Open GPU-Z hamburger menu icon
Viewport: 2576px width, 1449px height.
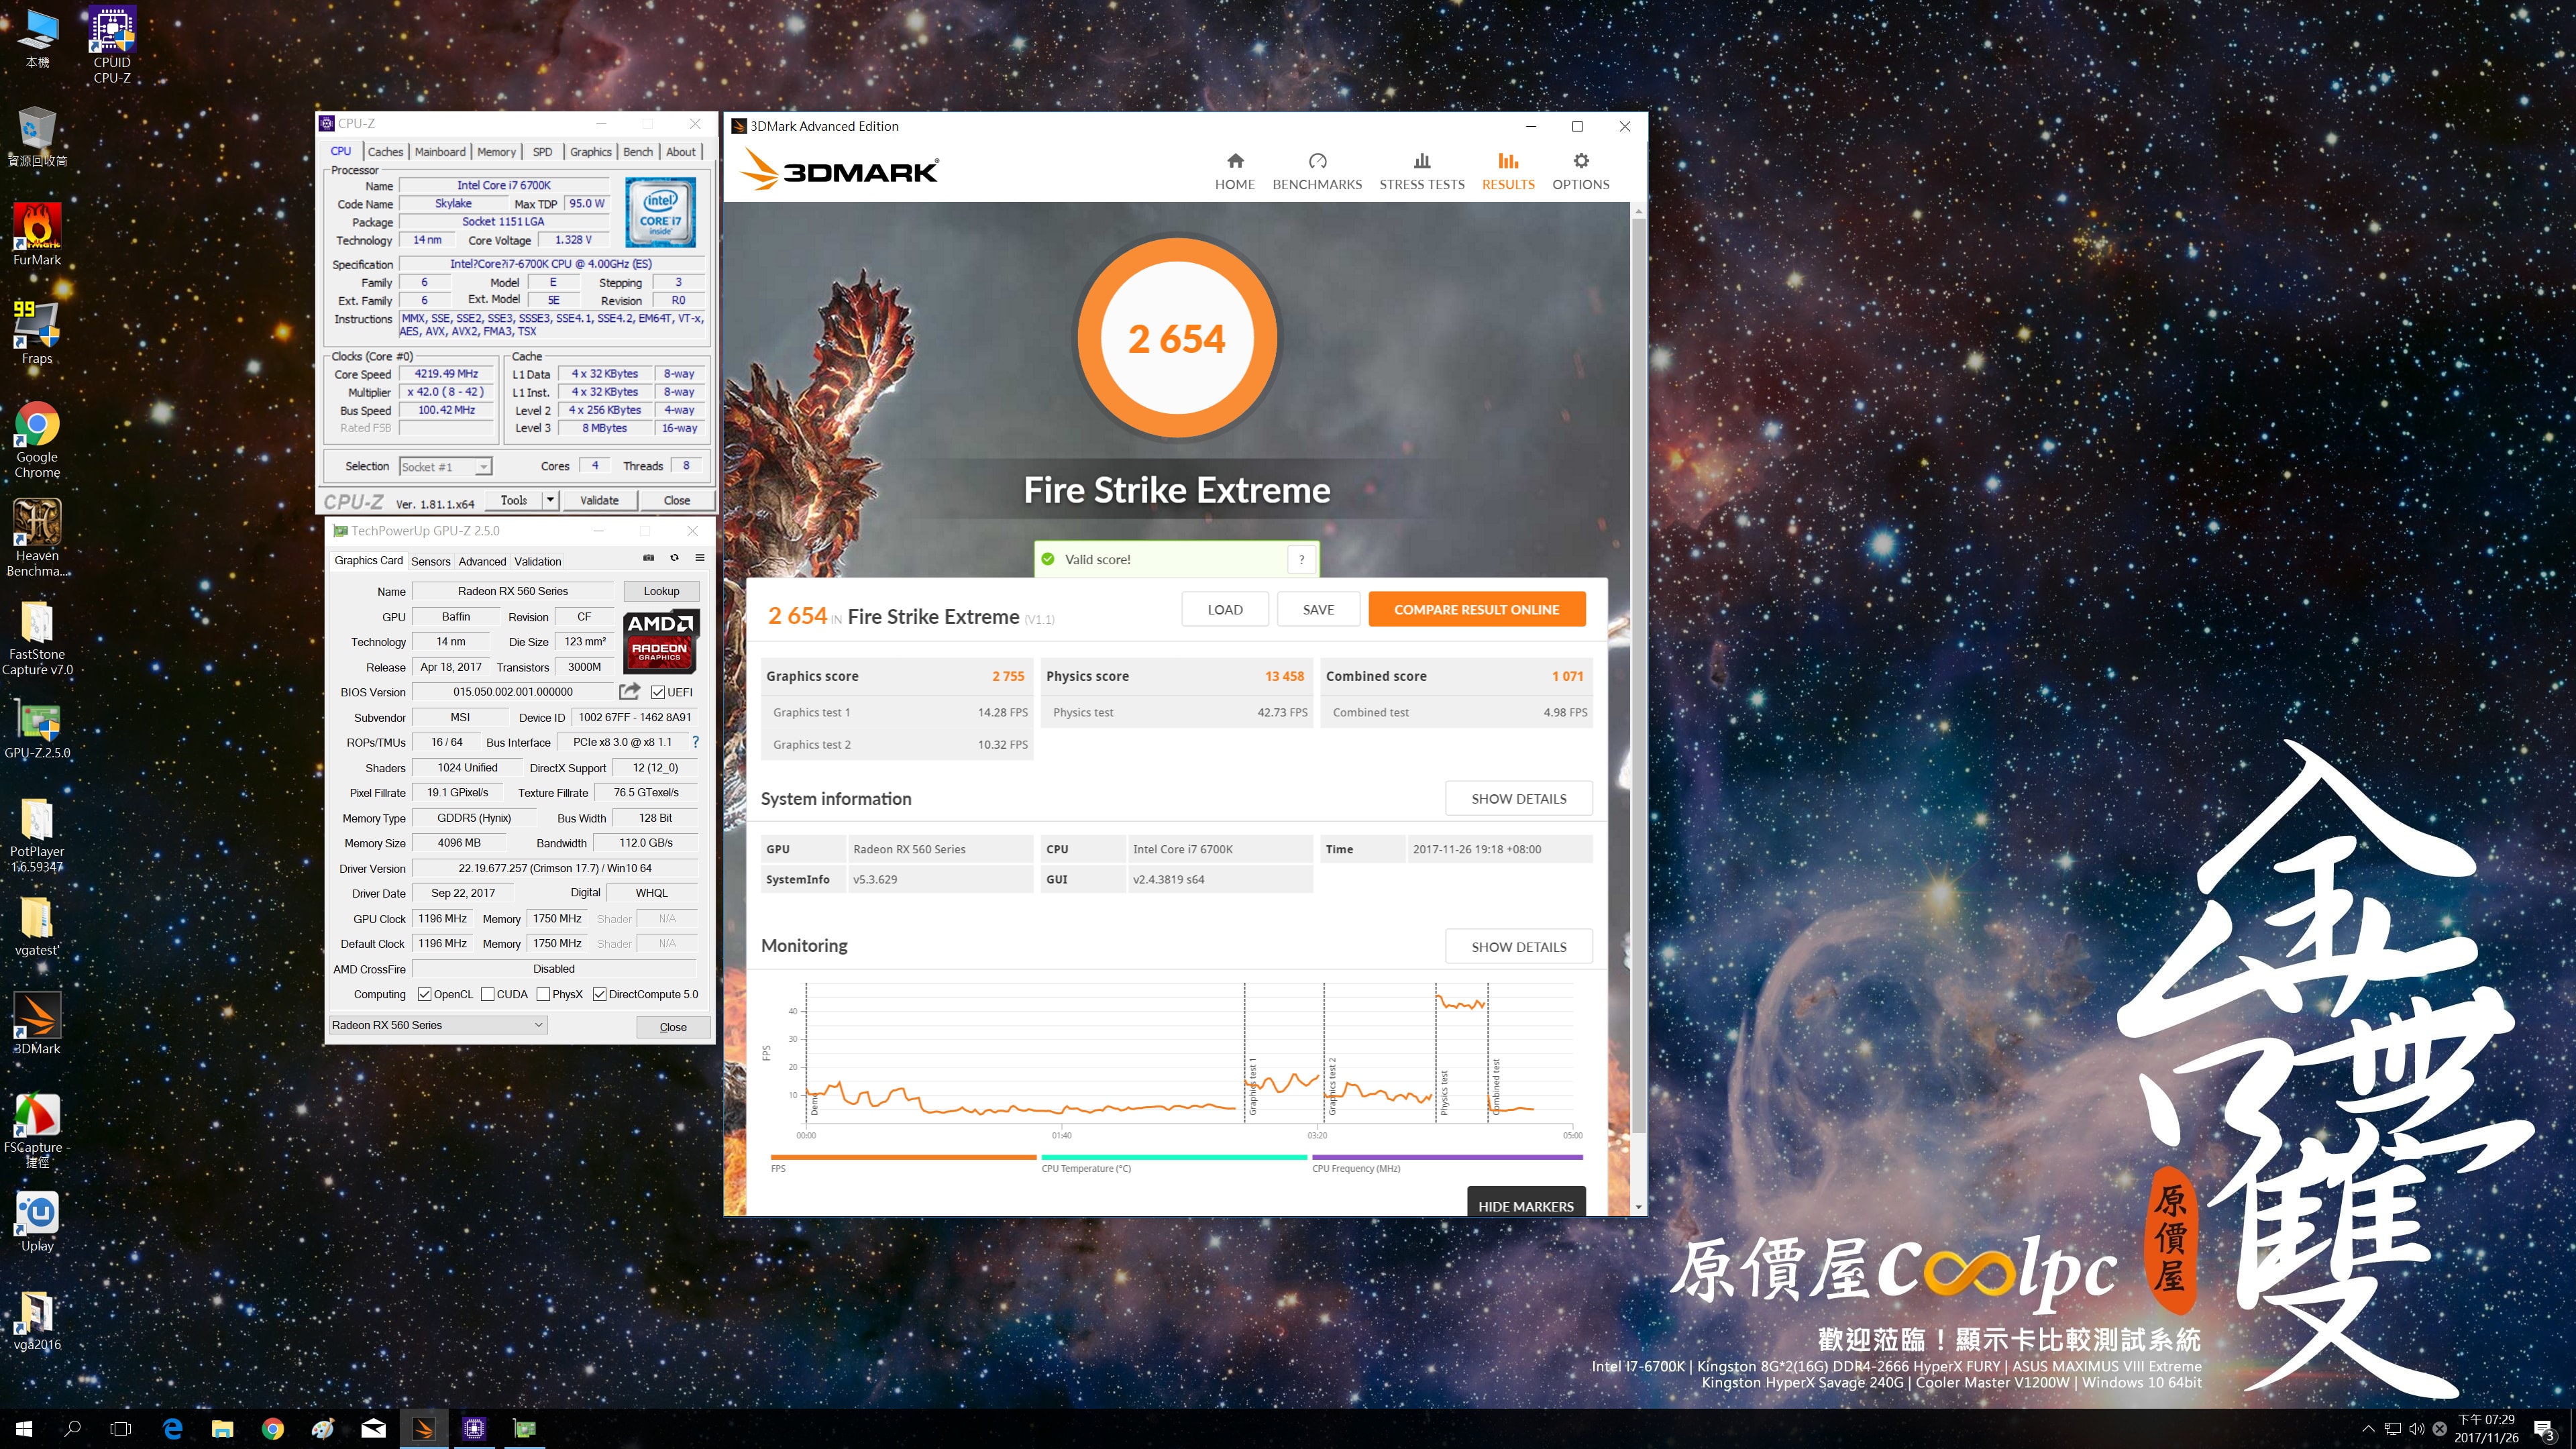[x=700, y=558]
